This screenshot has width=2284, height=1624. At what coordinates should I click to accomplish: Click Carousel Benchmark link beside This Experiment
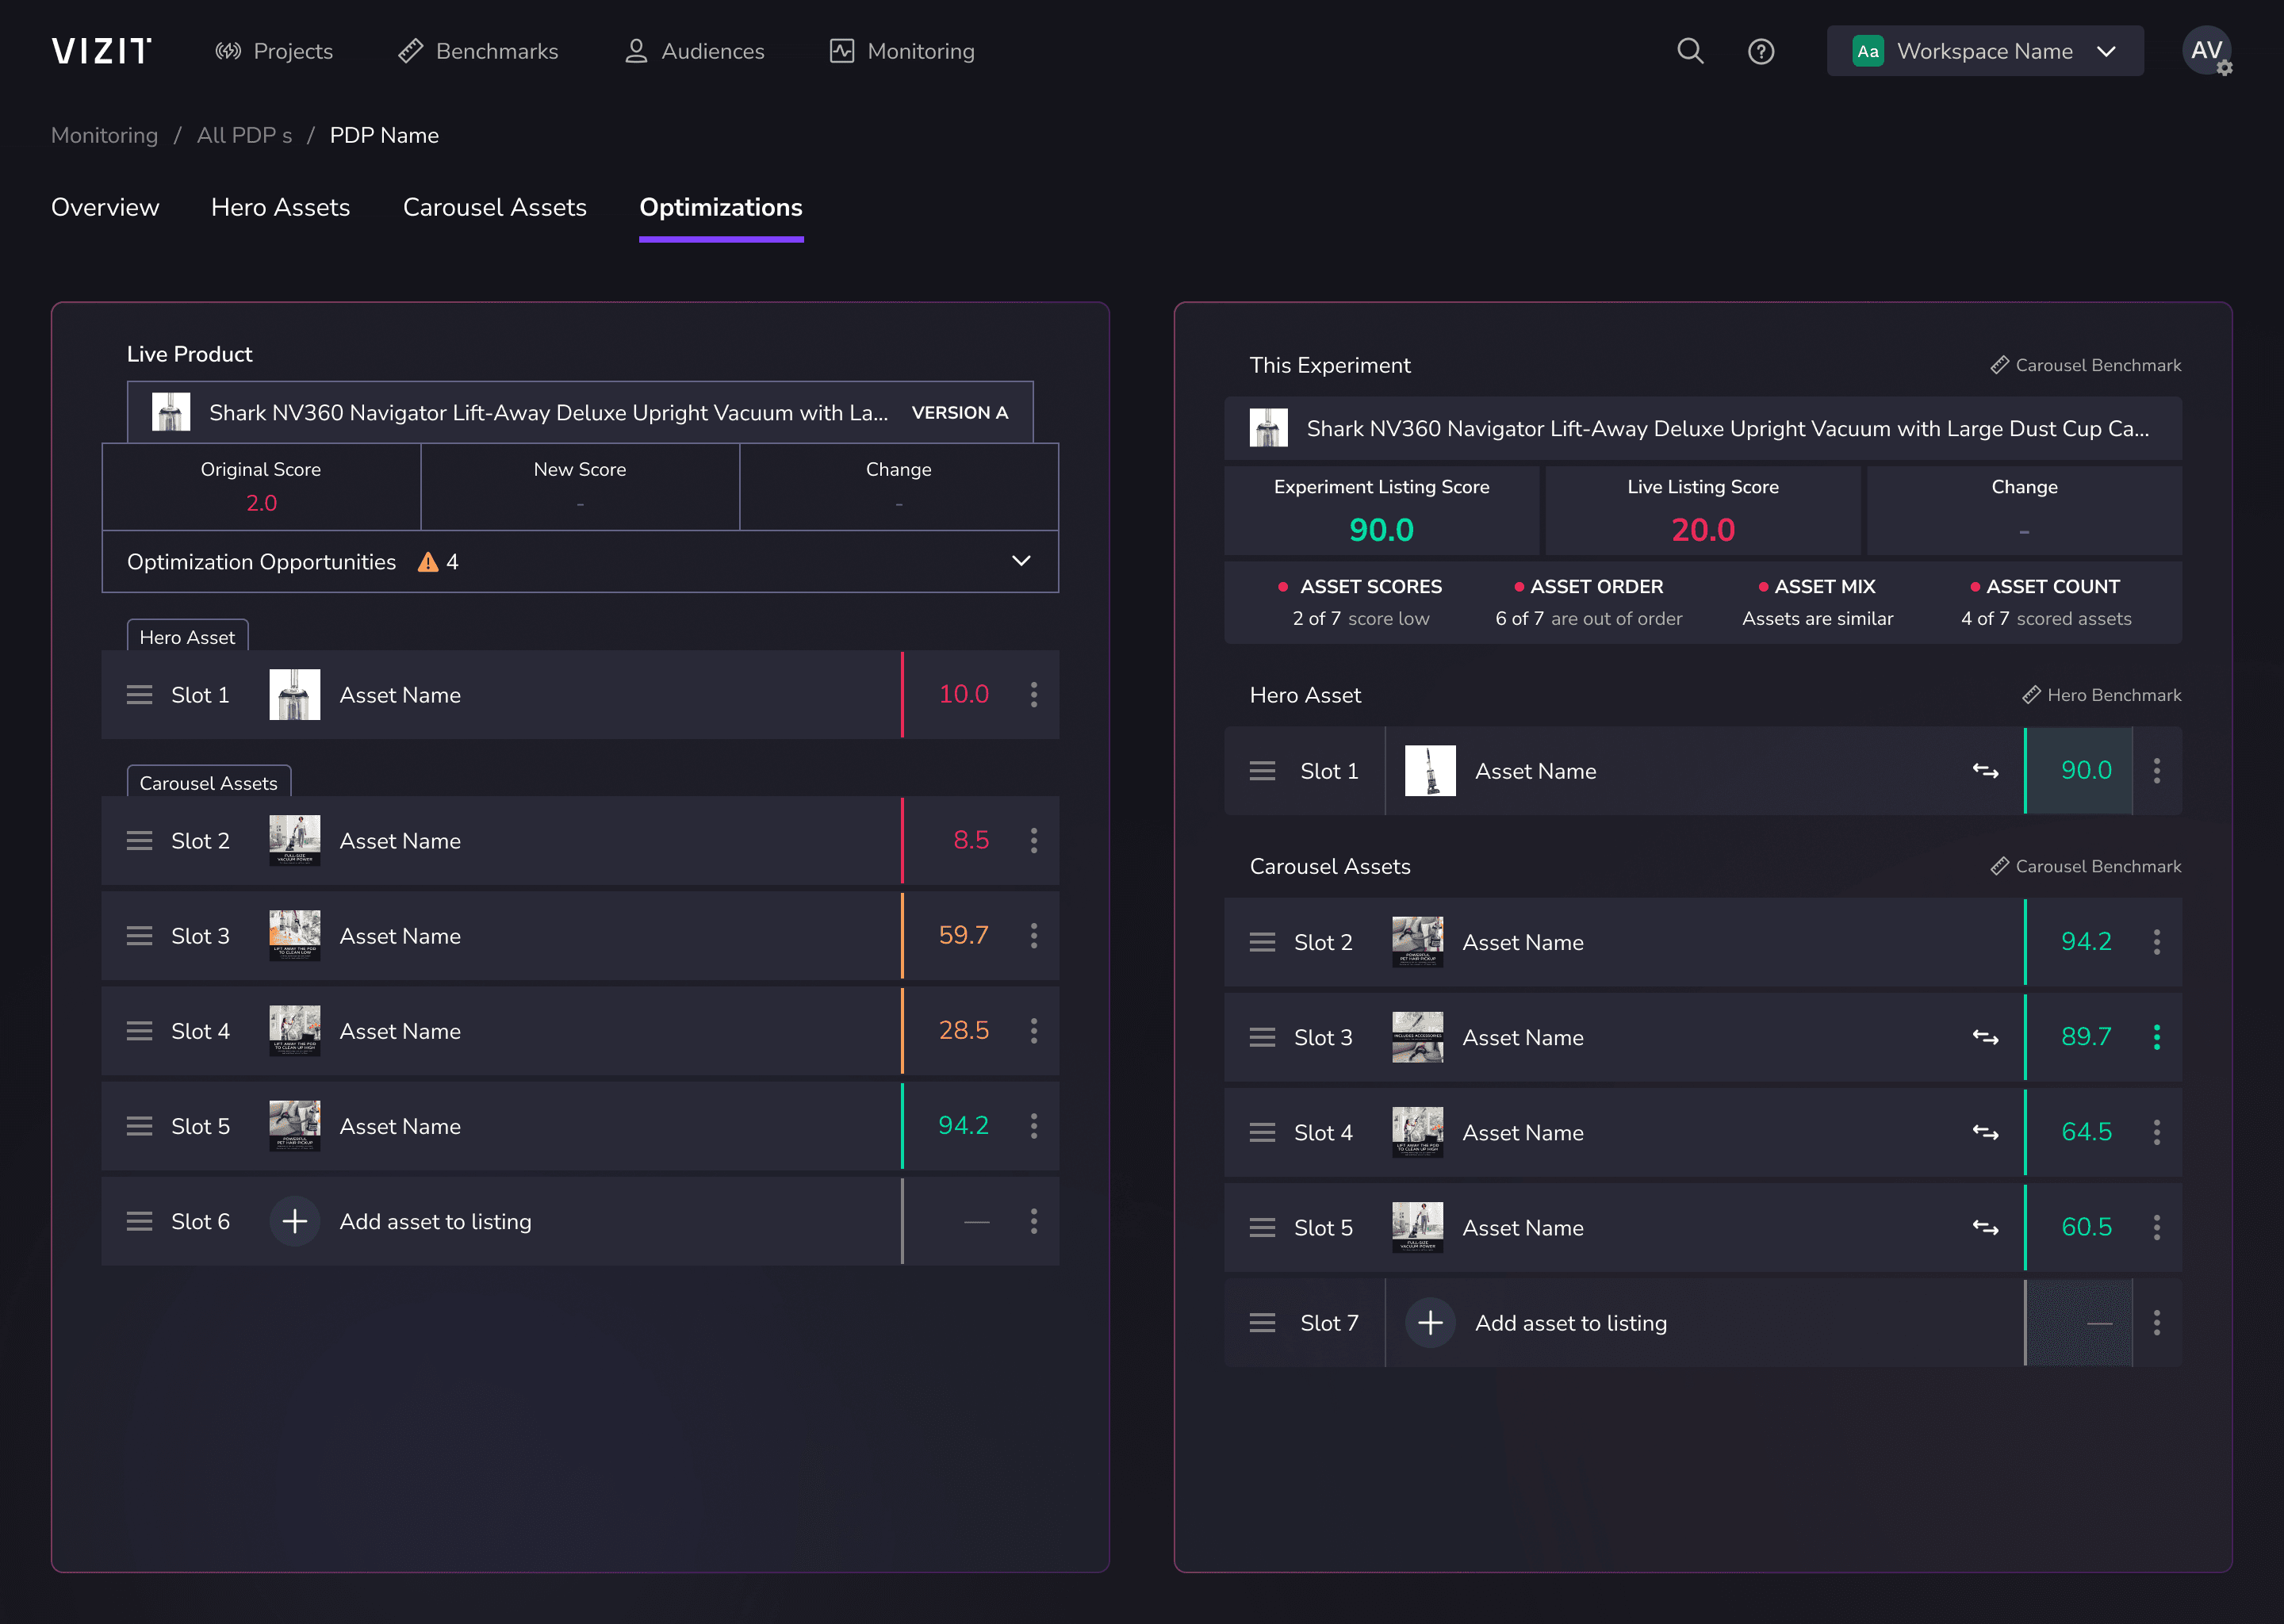tap(2086, 365)
